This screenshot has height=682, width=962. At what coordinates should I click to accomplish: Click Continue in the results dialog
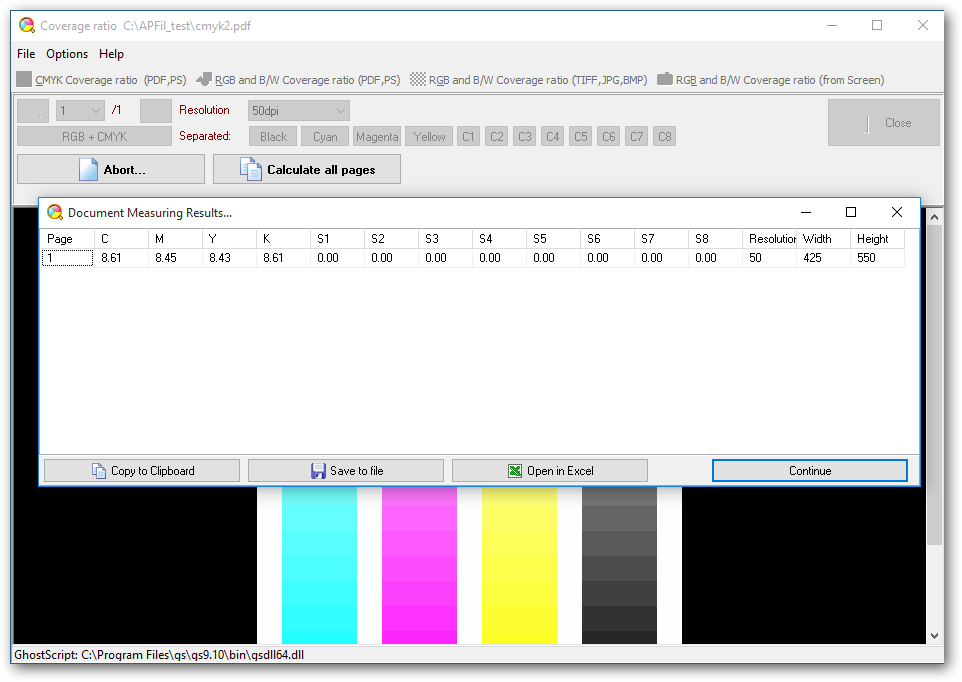click(x=810, y=471)
